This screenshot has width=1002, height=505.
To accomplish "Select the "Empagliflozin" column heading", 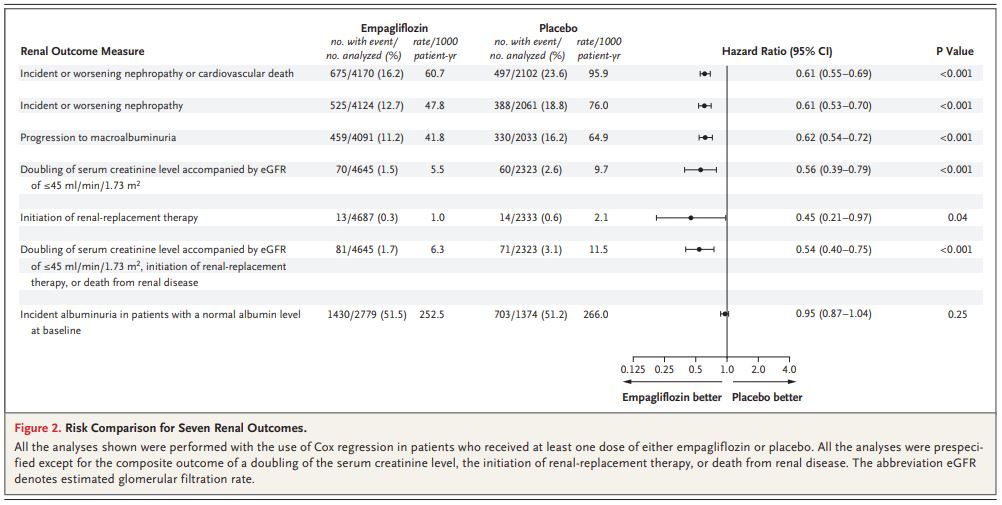I will tap(388, 28).
